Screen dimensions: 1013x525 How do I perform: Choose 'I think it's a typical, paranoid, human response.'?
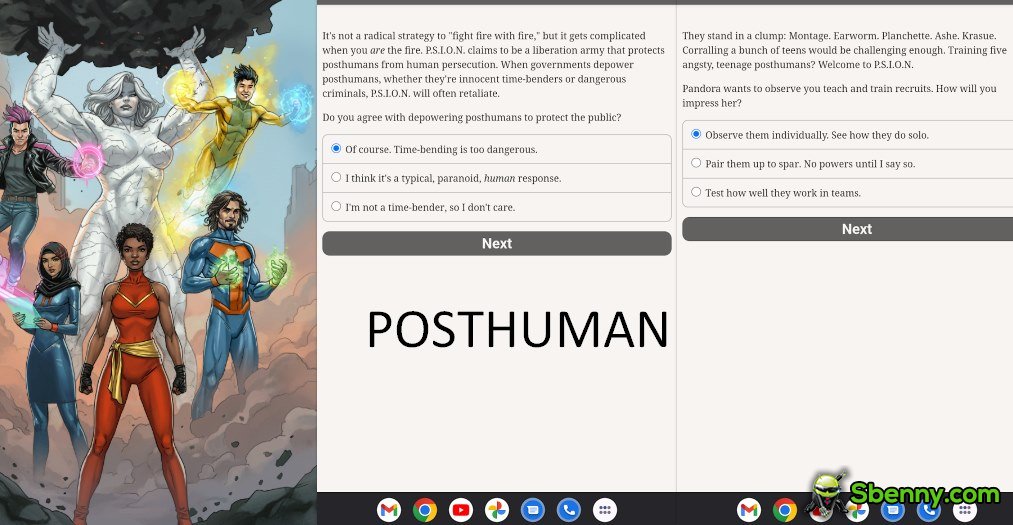click(x=497, y=178)
